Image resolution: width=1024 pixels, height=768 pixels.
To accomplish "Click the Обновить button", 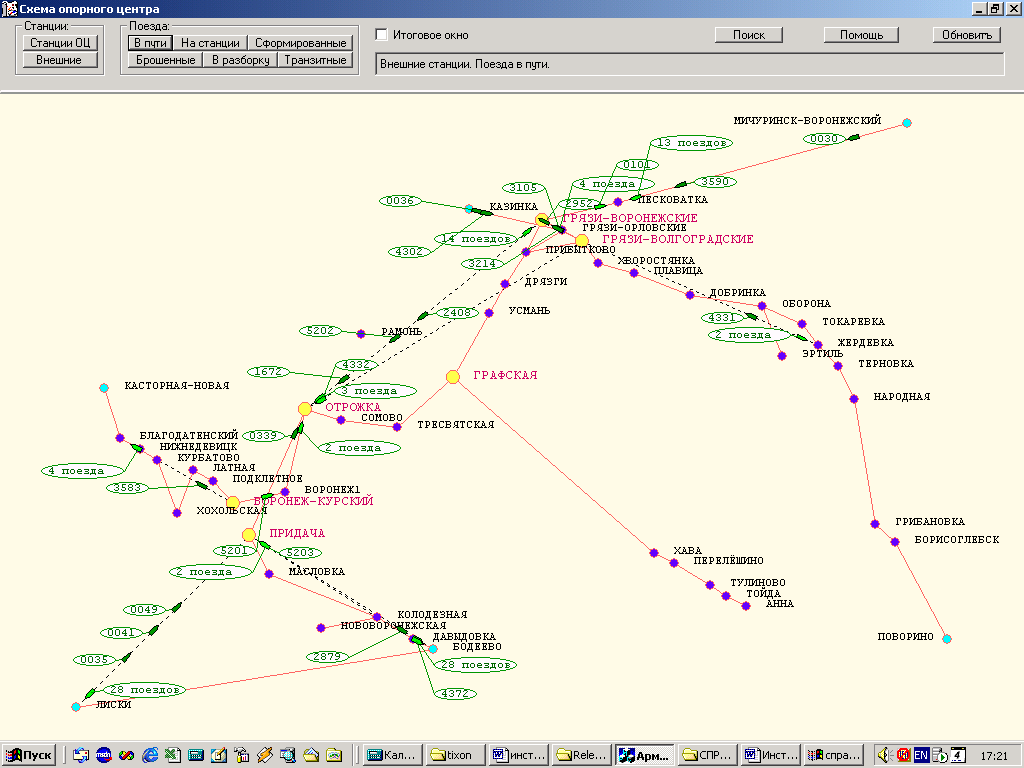I will coord(967,35).
